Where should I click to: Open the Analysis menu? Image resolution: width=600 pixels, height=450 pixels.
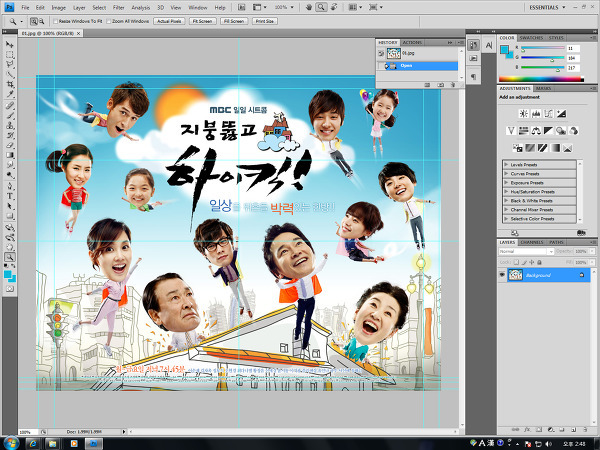140,7
